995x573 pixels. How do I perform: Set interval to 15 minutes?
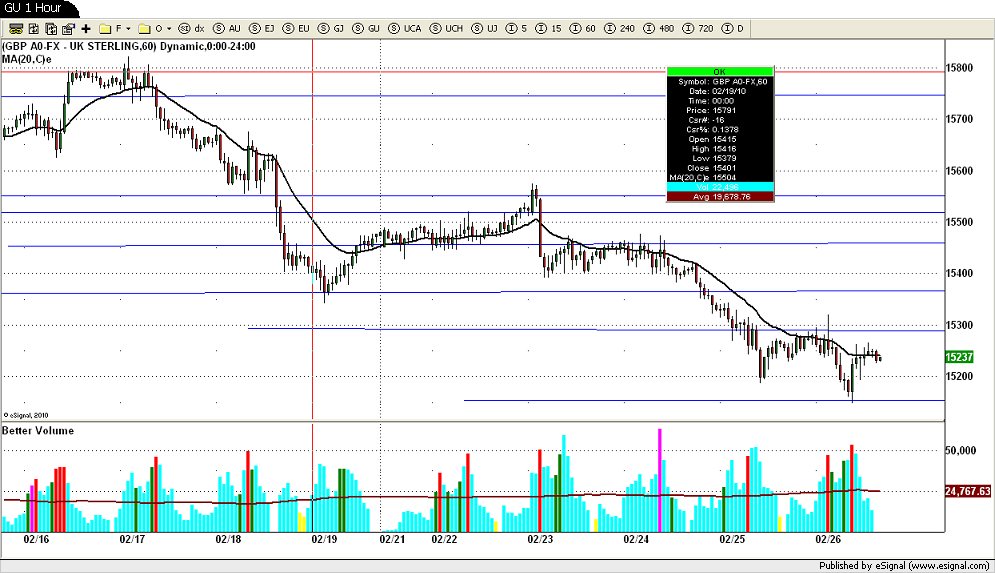549,29
